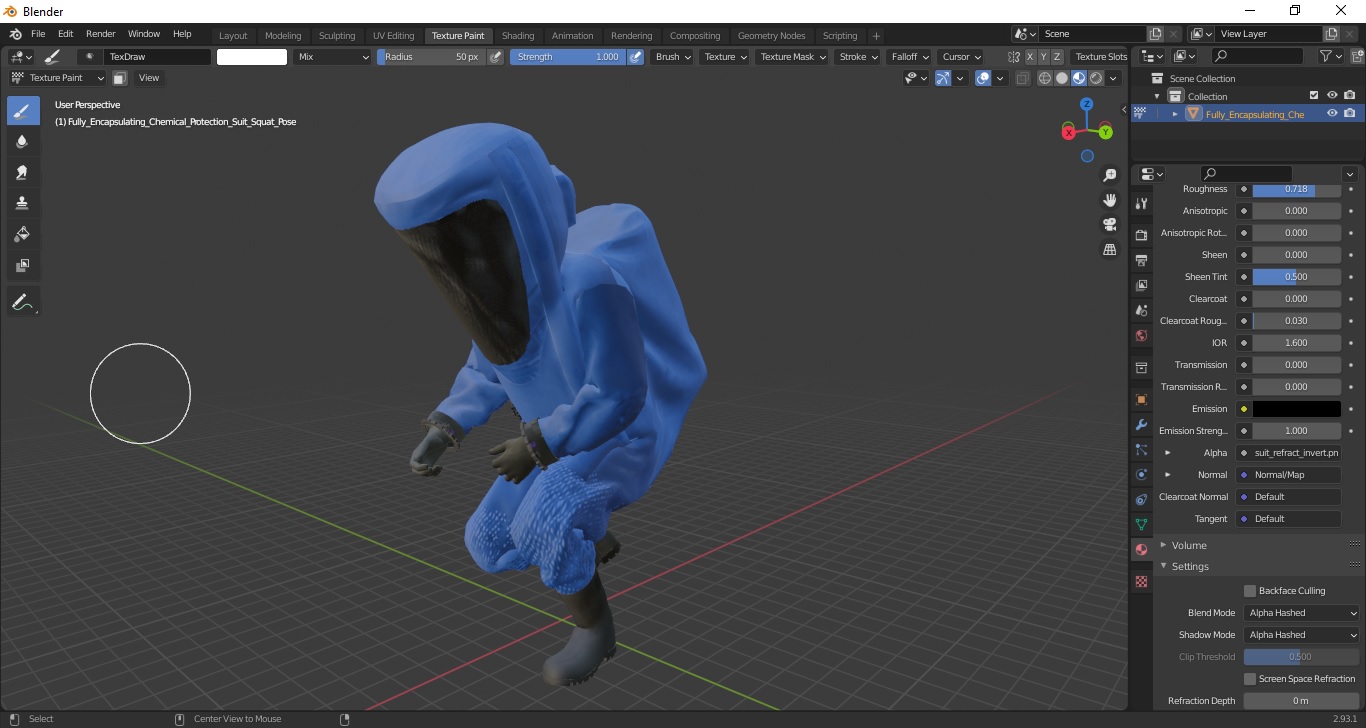This screenshot has width=1366, height=728.
Task: Open the Particles properties tab
Action: click(x=1141, y=450)
